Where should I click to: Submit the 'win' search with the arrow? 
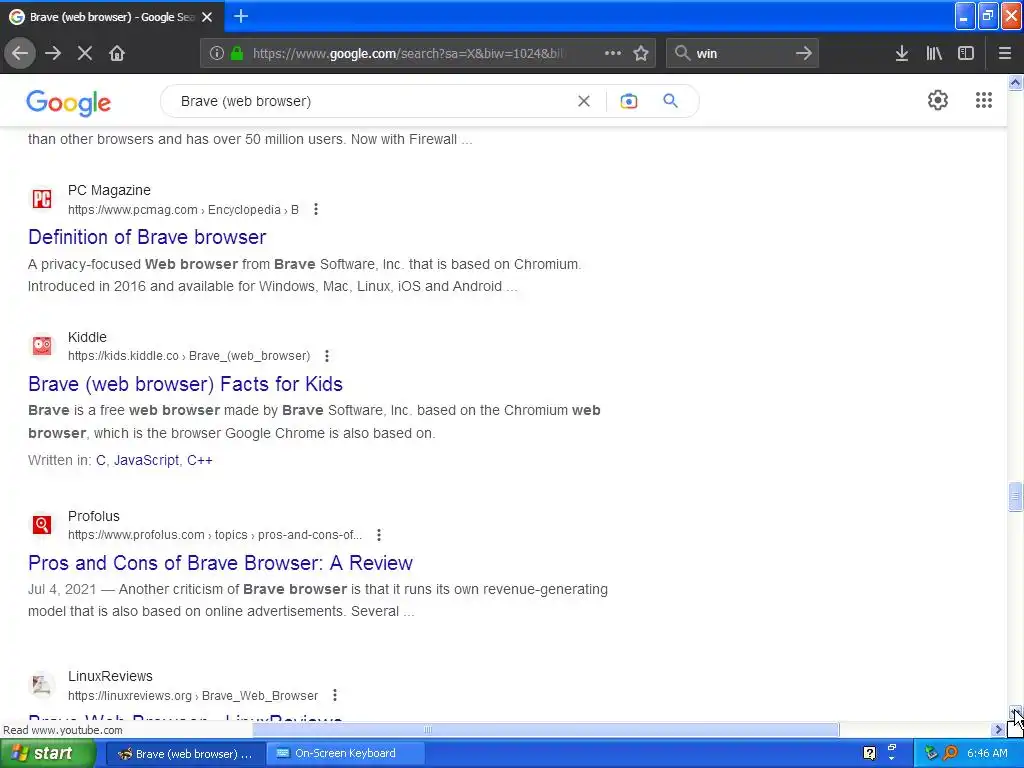(x=804, y=53)
